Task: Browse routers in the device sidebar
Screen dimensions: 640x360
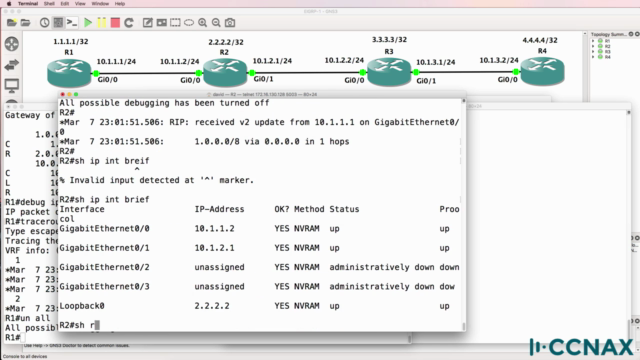Action: point(12,44)
